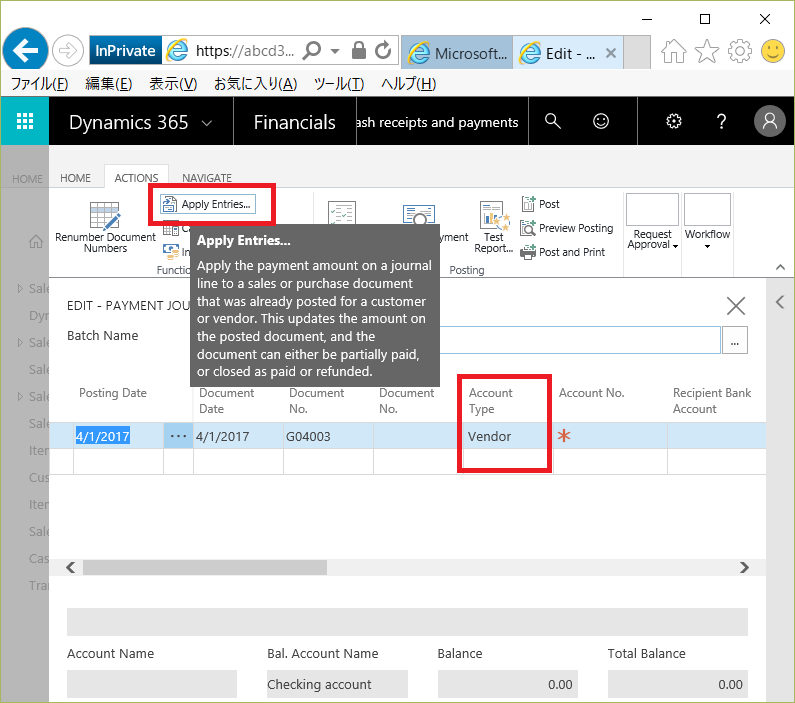Click the Apply Entries... button
The height and width of the screenshot is (703, 795).
[208, 204]
